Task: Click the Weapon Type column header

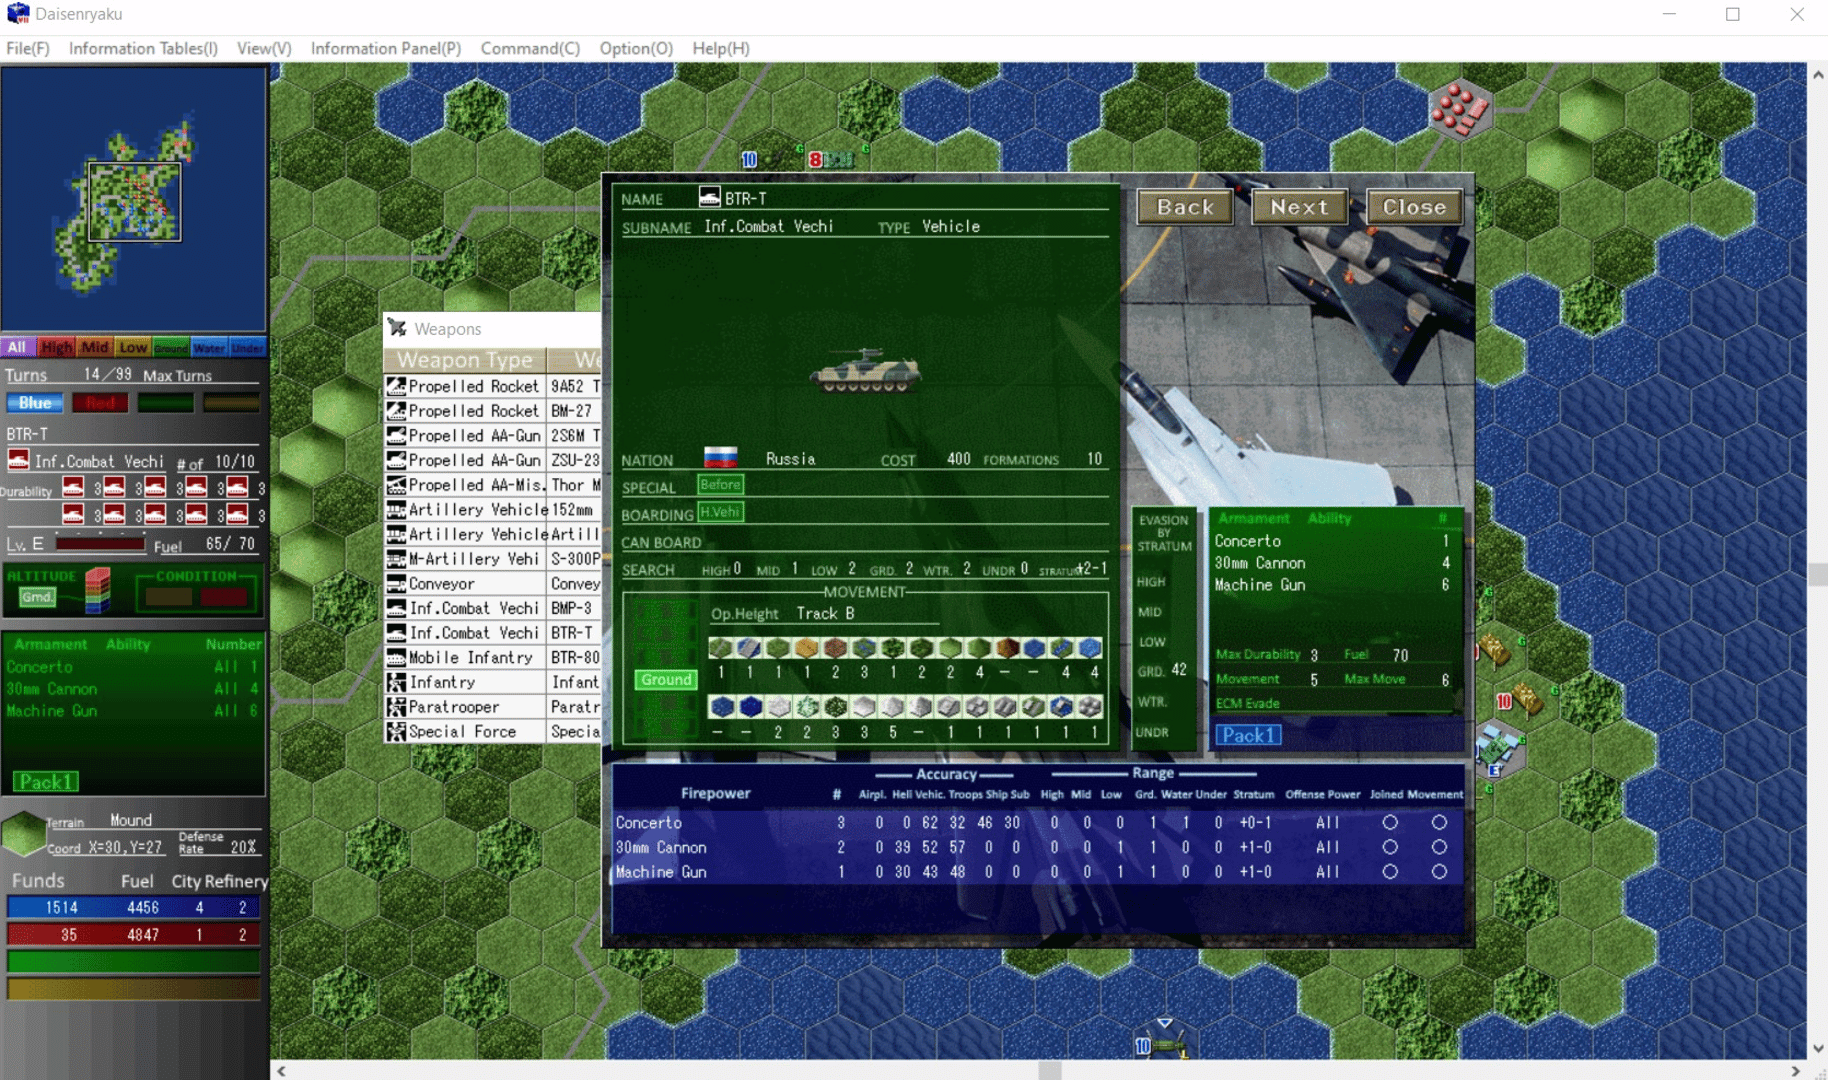Action: (464, 360)
